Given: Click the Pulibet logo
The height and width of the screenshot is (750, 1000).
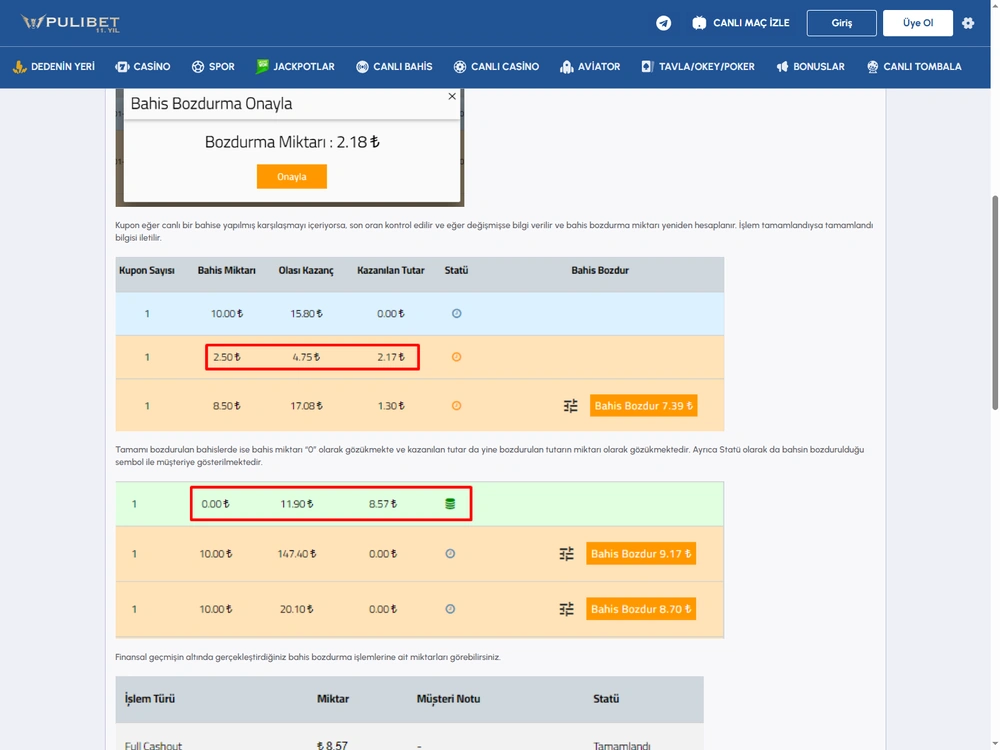Looking at the screenshot, I should (x=70, y=23).
